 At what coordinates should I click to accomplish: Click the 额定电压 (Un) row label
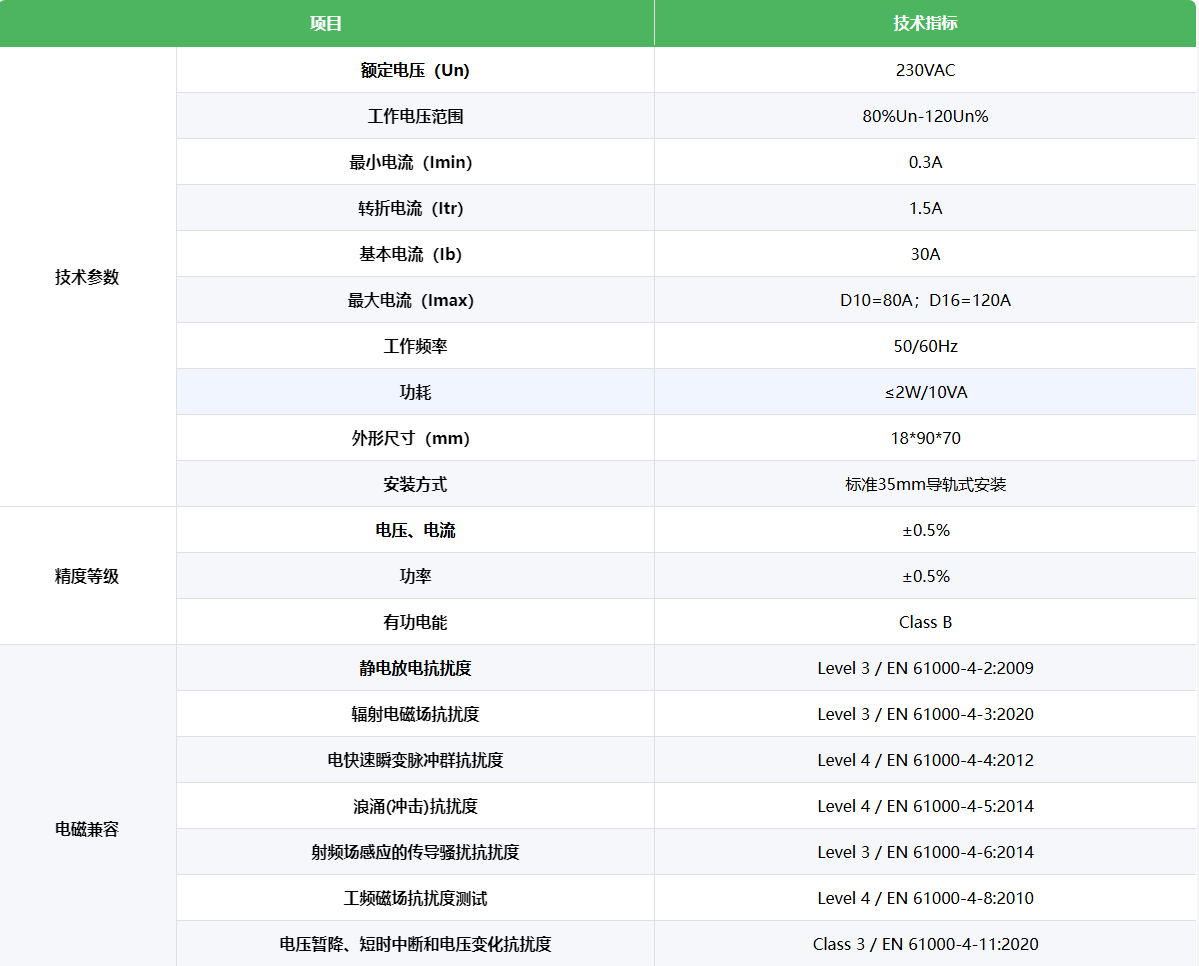(415, 70)
